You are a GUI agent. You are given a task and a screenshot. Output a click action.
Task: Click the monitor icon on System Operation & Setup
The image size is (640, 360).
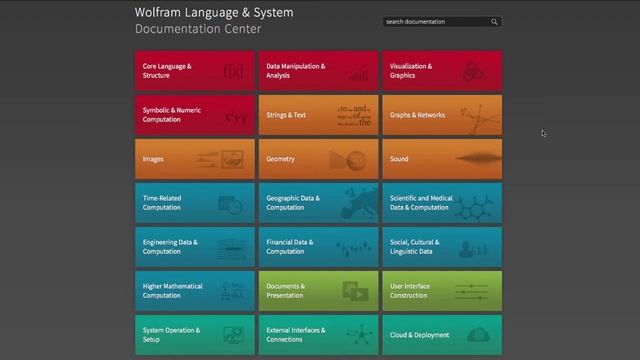[x=233, y=335]
